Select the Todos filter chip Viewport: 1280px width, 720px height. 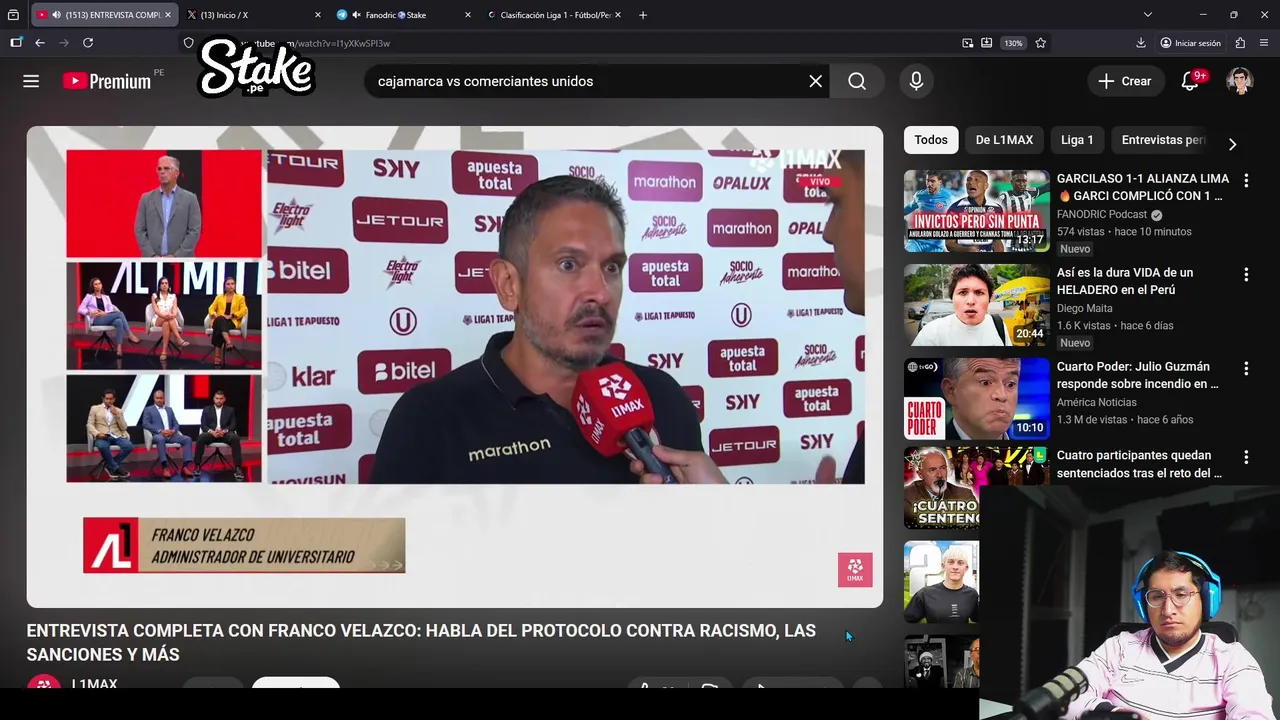pyautogui.click(x=931, y=140)
